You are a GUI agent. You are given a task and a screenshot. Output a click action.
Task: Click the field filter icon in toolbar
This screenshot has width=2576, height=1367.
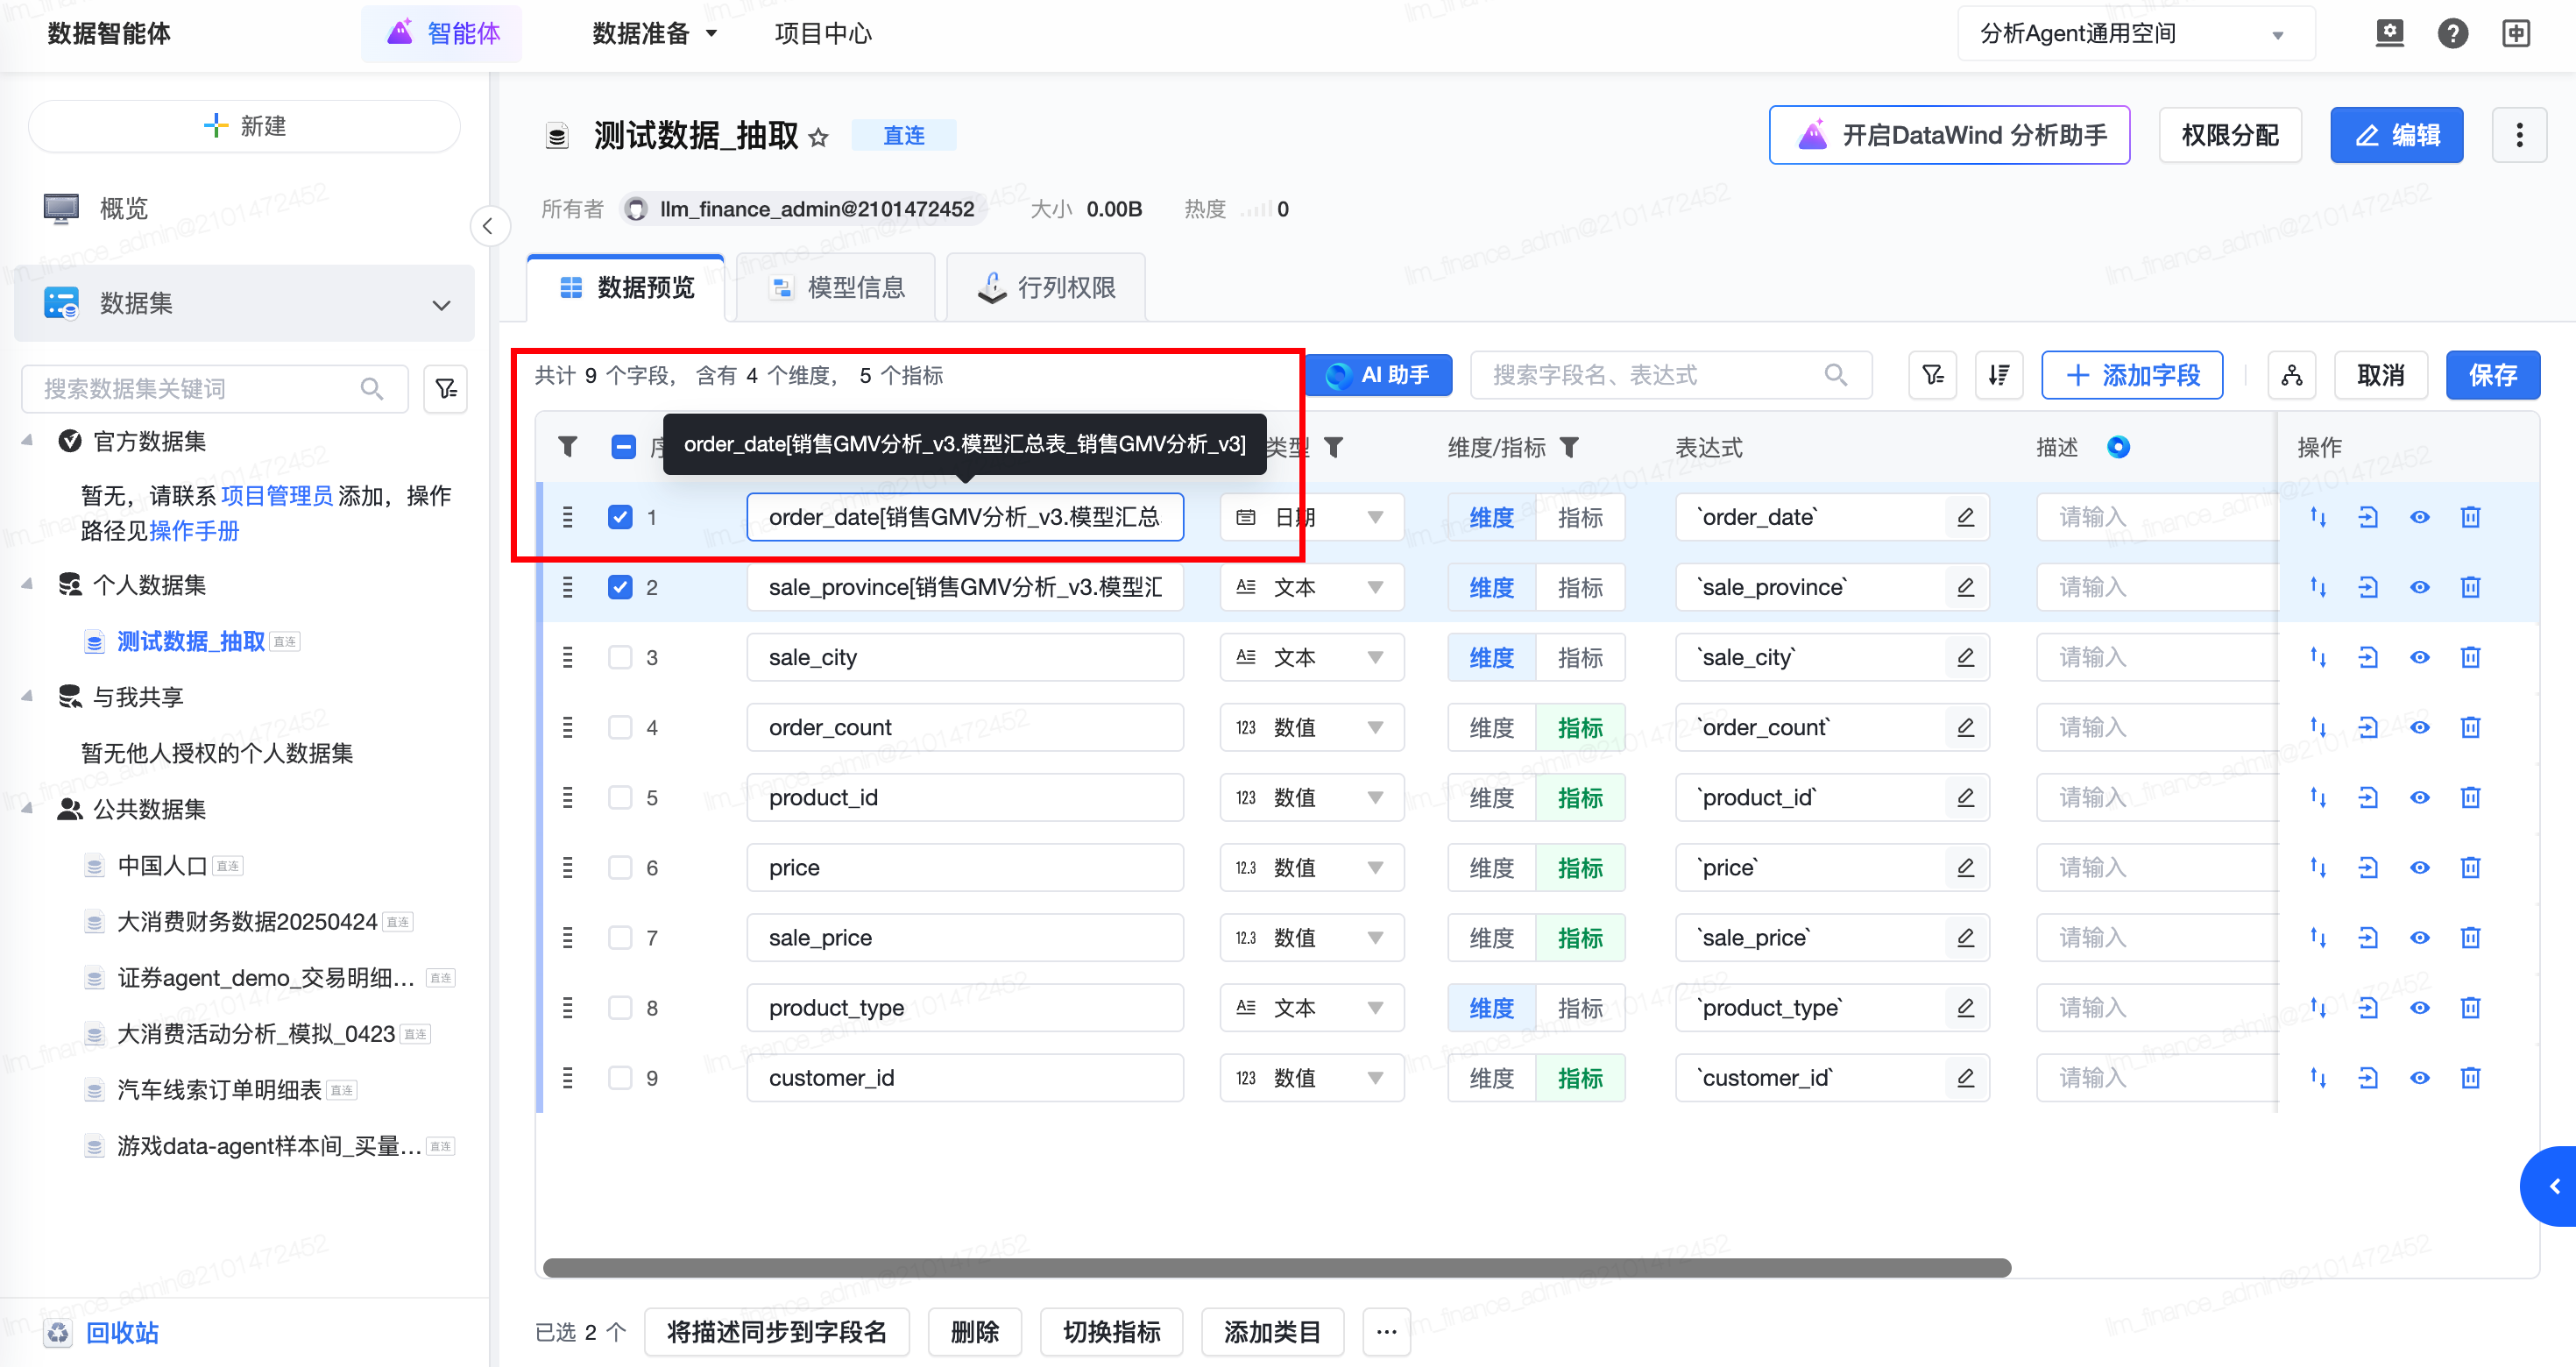pyautogui.click(x=1932, y=375)
